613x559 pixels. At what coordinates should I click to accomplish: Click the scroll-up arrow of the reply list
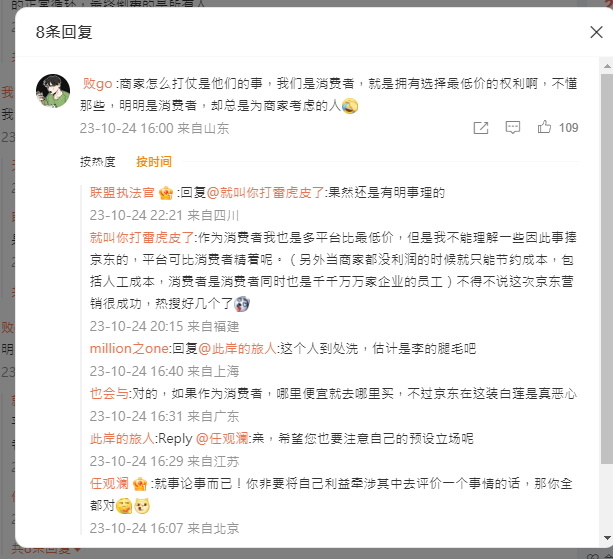click(x=607, y=66)
